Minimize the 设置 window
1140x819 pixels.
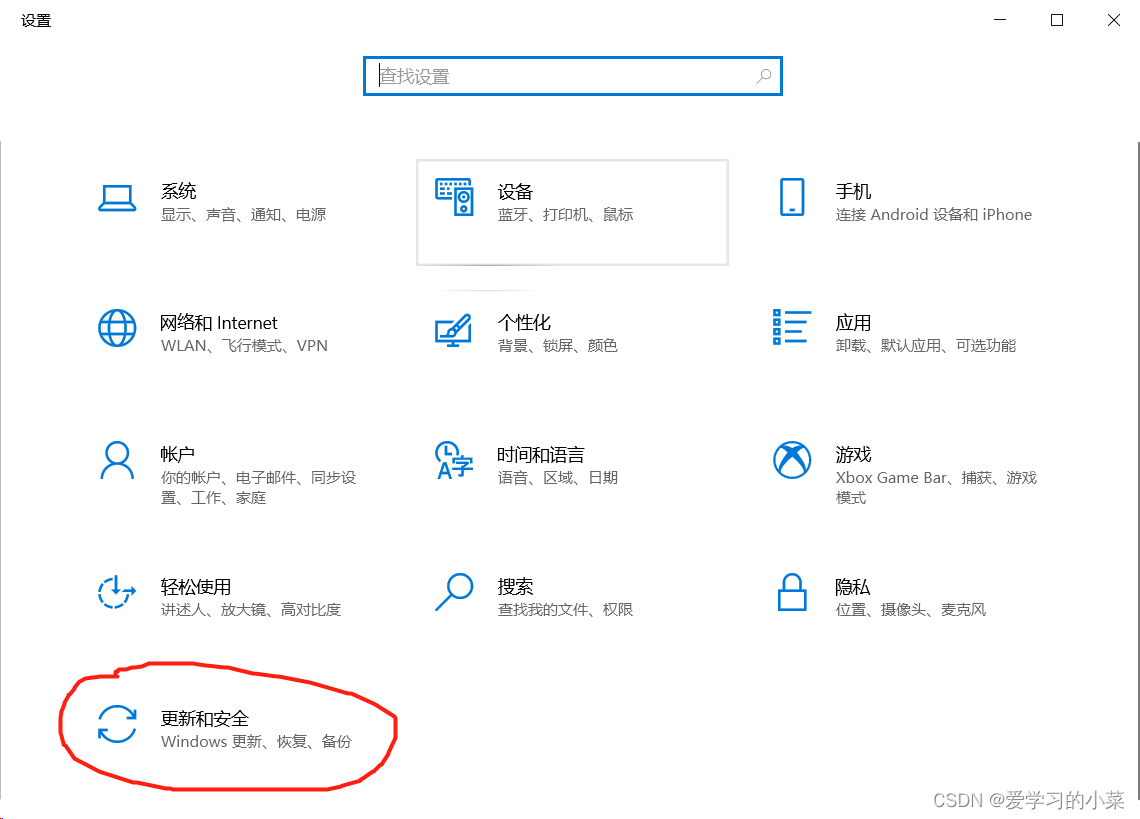[x=1000, y=20]
